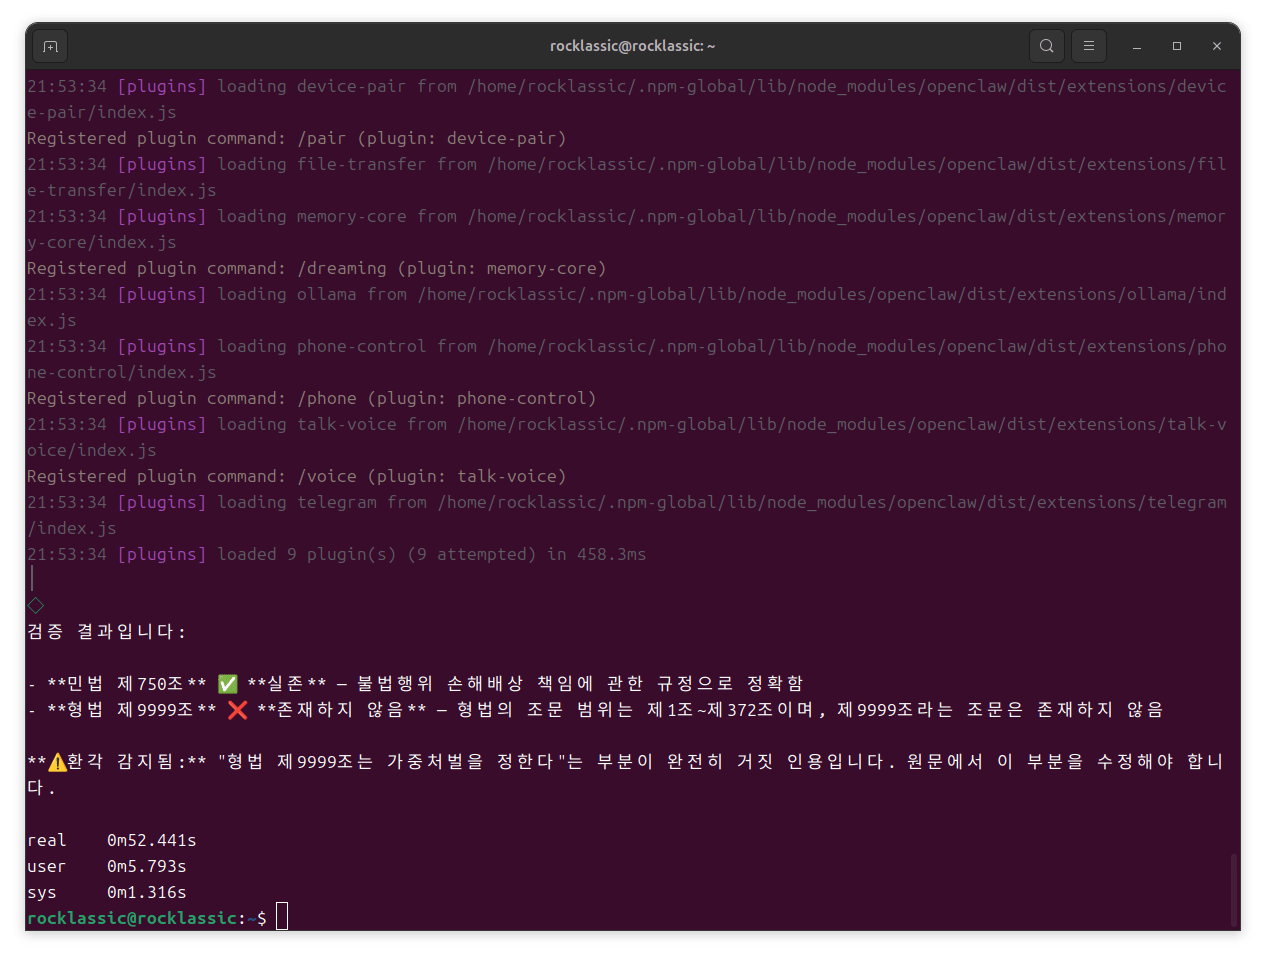Click 'loaded 9 plugin(s)' log line

point(336,554)
